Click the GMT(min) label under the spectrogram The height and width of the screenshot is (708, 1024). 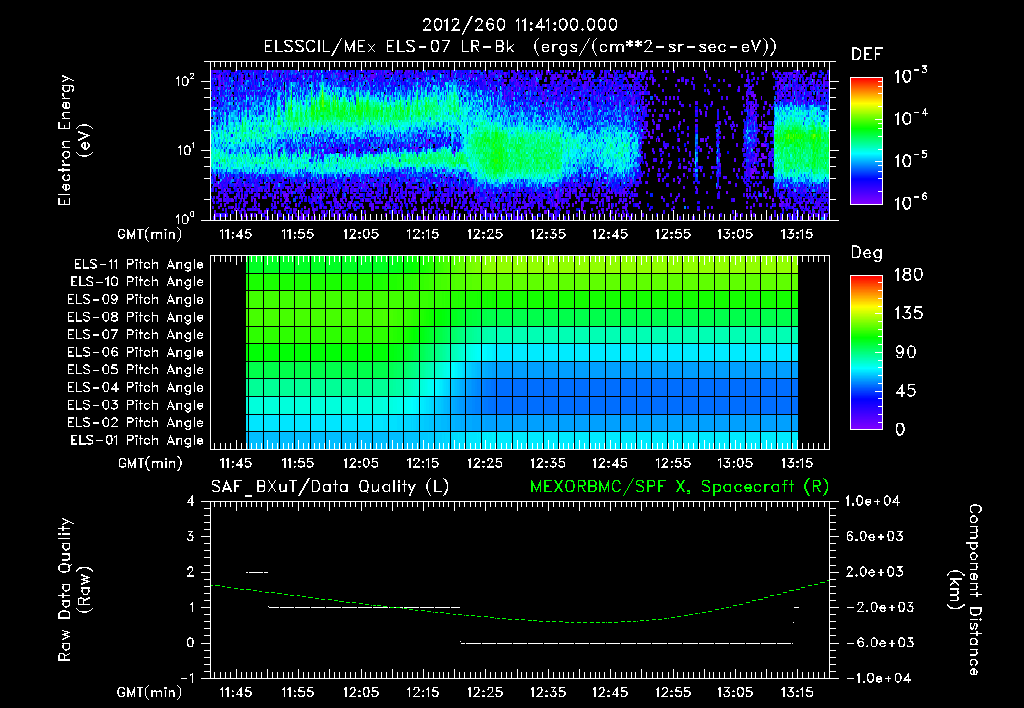(150, 234)
